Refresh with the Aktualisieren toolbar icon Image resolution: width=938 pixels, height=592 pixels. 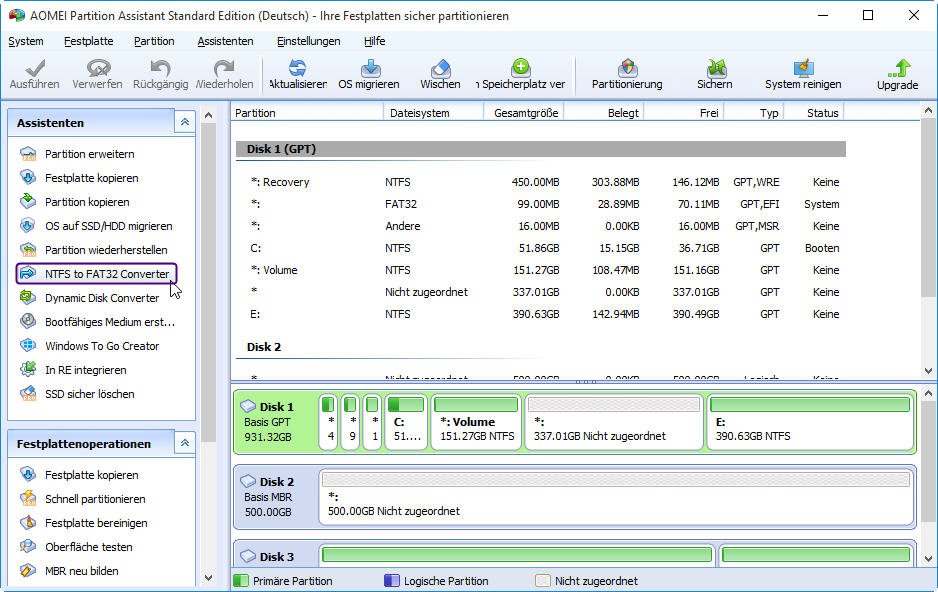[297, 74]
